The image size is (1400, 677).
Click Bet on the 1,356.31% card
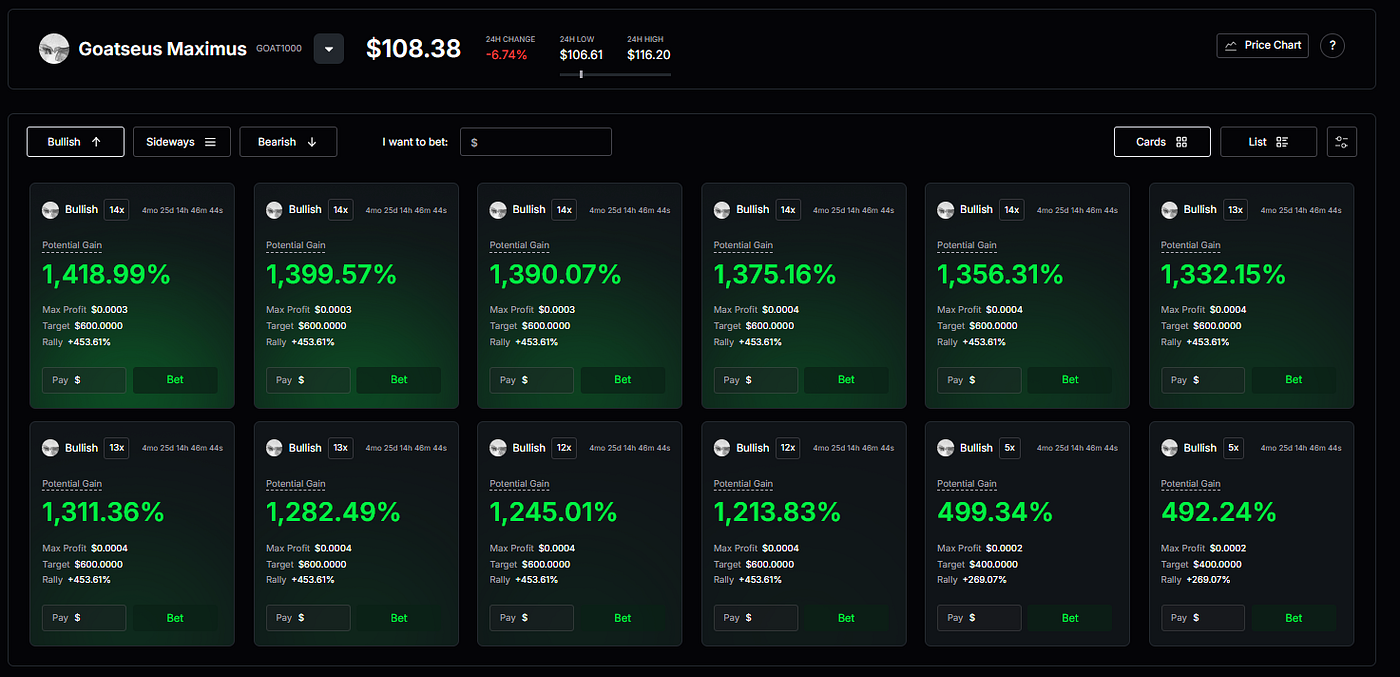(x=1070, y=380)
